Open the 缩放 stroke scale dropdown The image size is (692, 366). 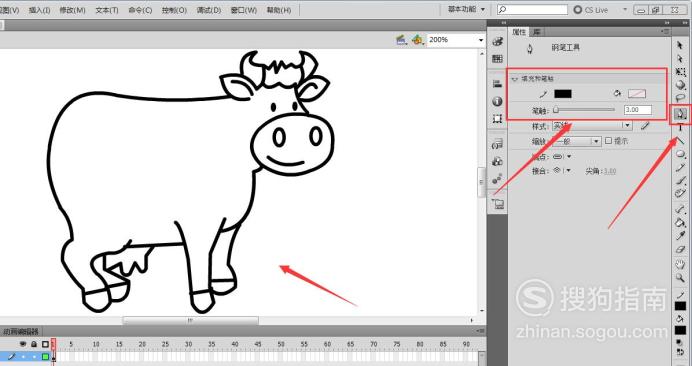pyautogui.click(x=577, y=141)
